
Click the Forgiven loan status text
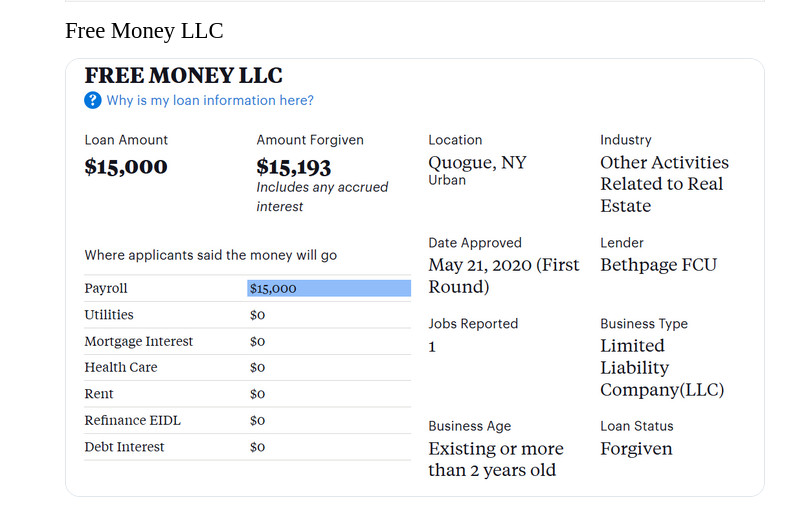coord(636,449)
